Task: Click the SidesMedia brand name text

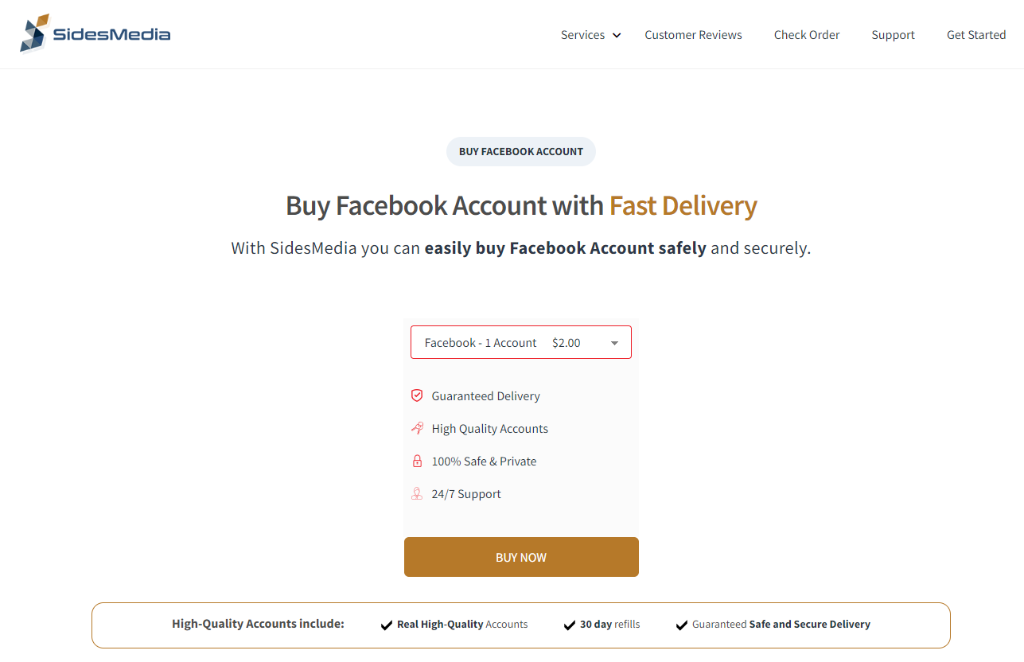Action: (x=112, y=34)
